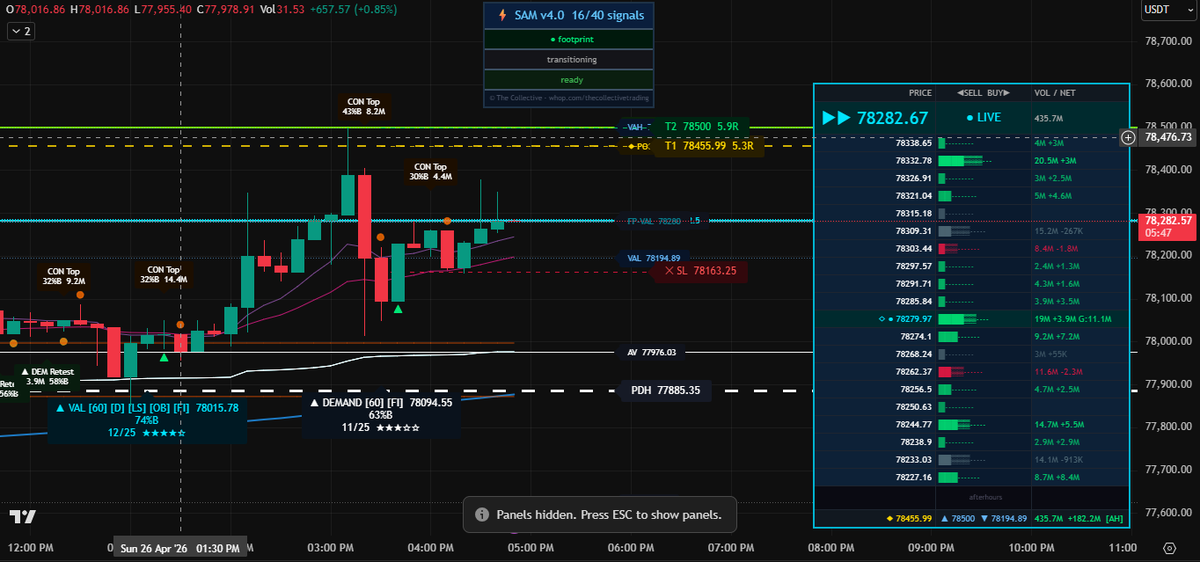Viewport: 1200px width, 562px height.
Task: Click the green up-triangle signal near 01:30 PM
Action: click(x=164, y=356)
